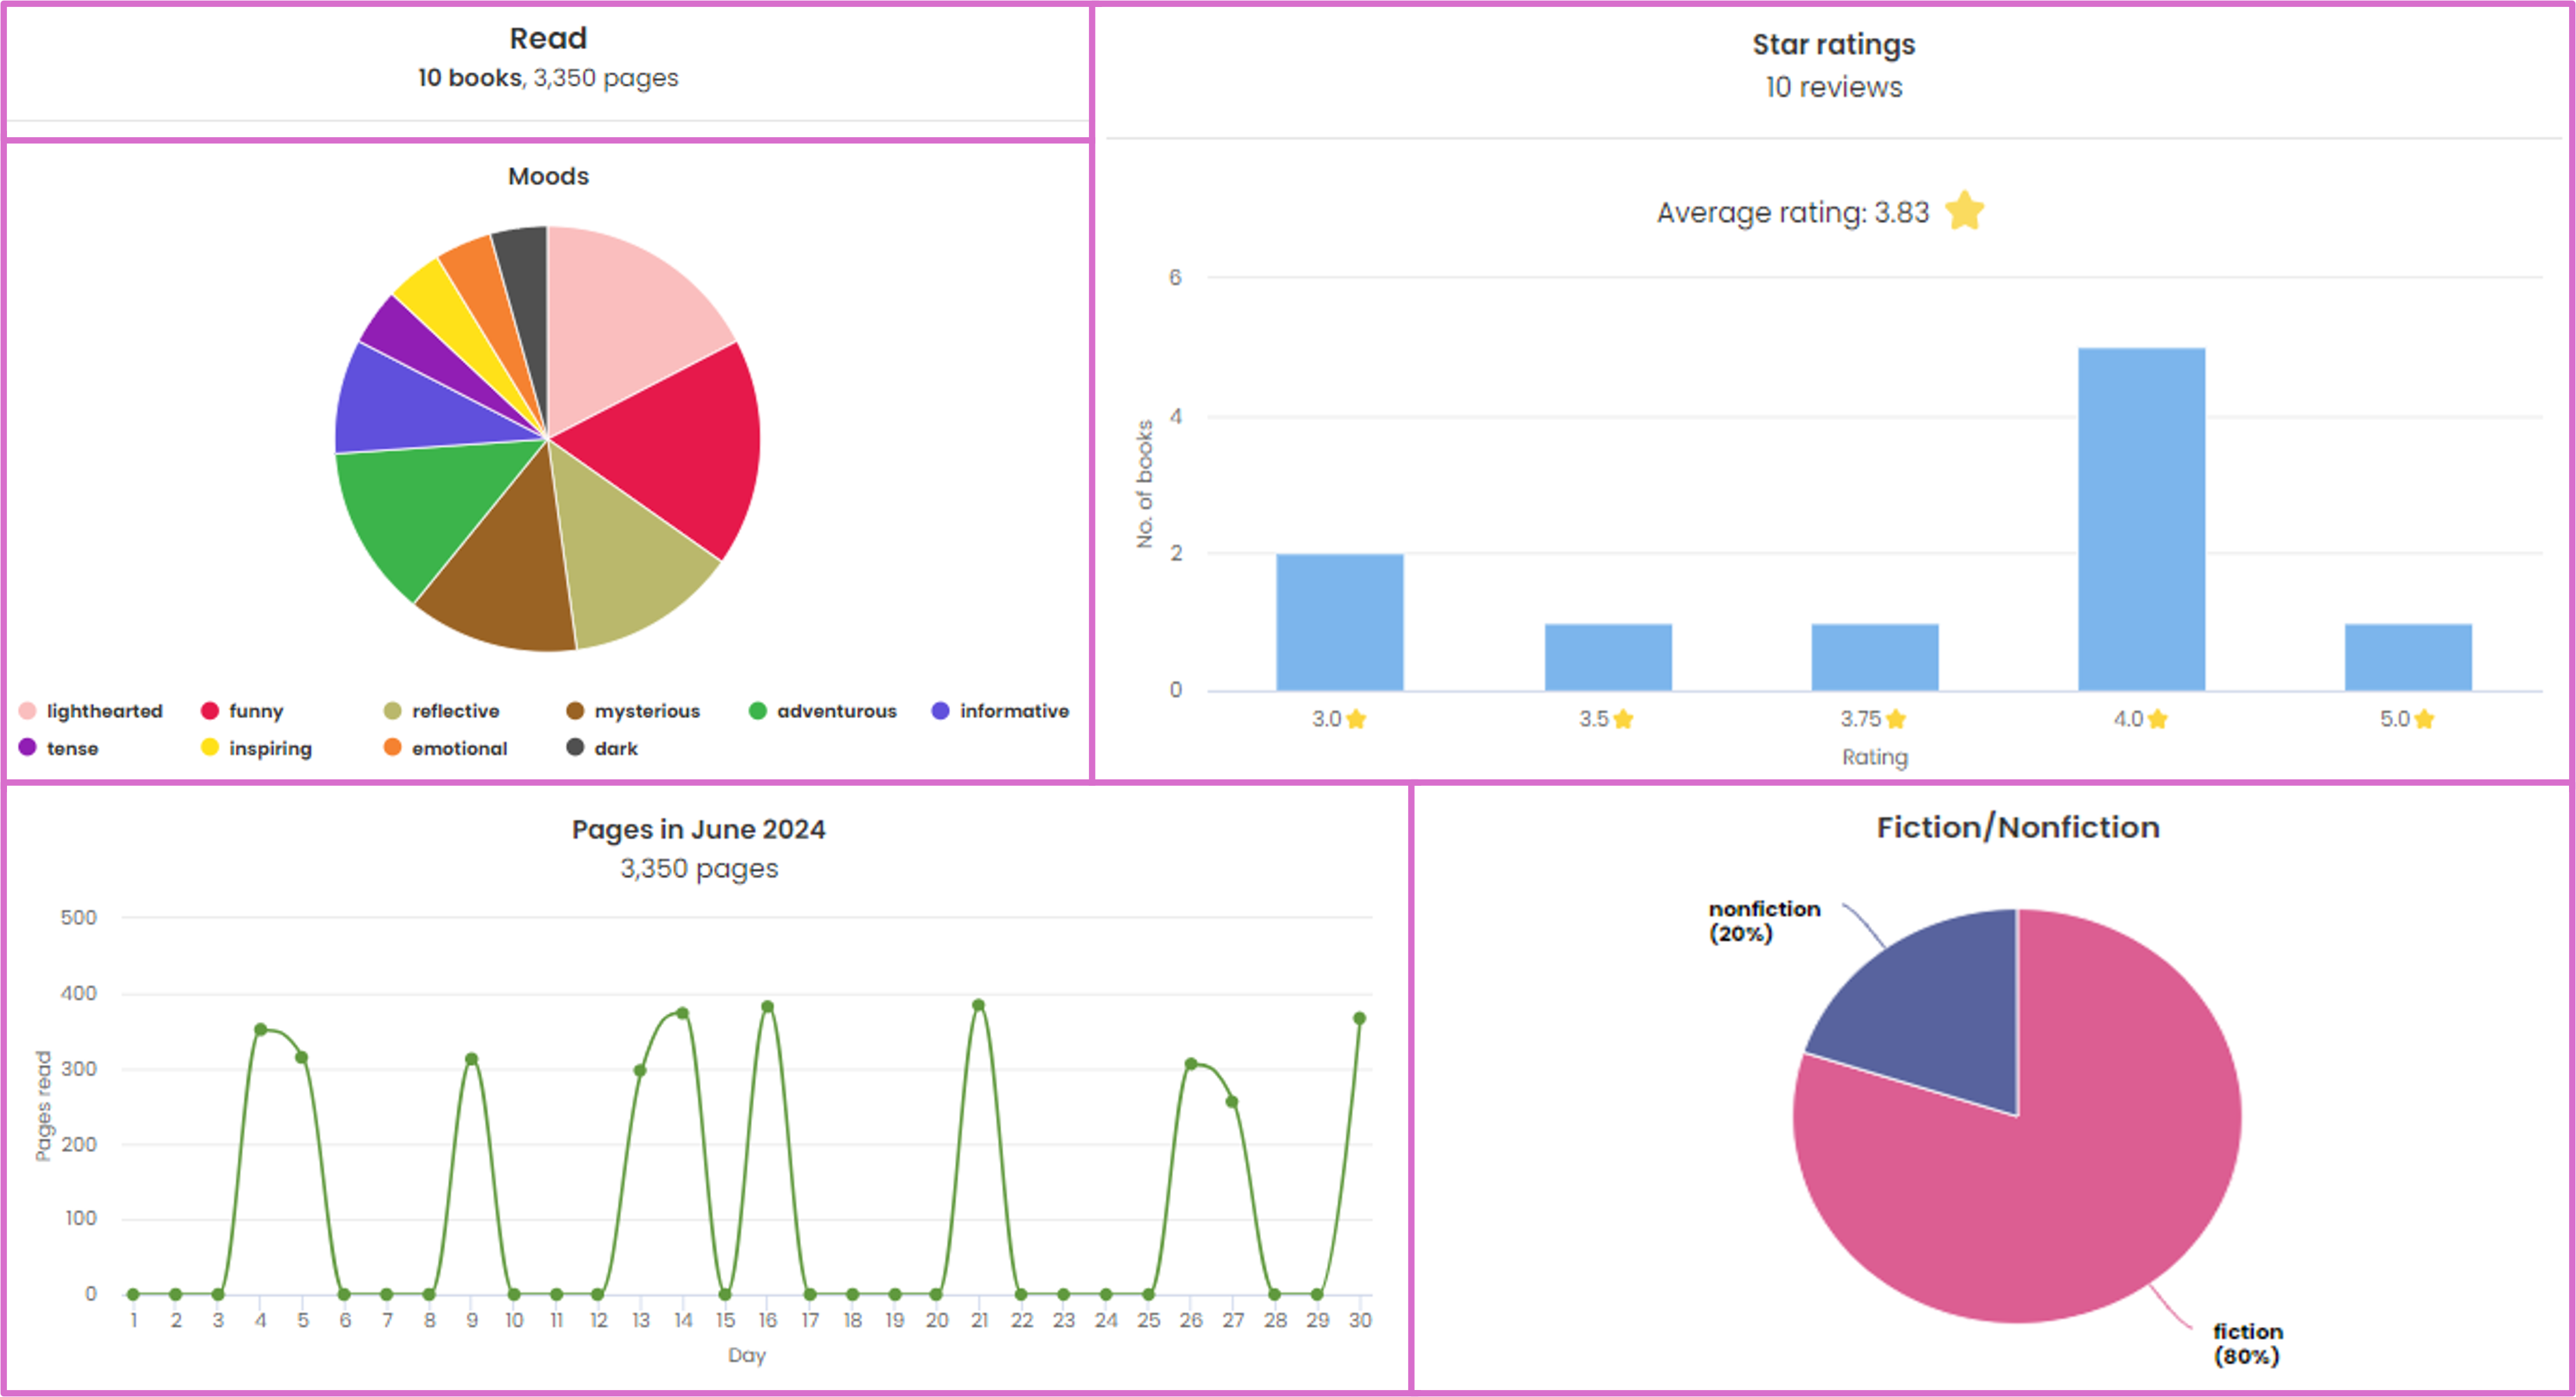Click the tense legend purple dot
The height and width of the screenshot is (1397, 2576).
(x=27, y=748)
